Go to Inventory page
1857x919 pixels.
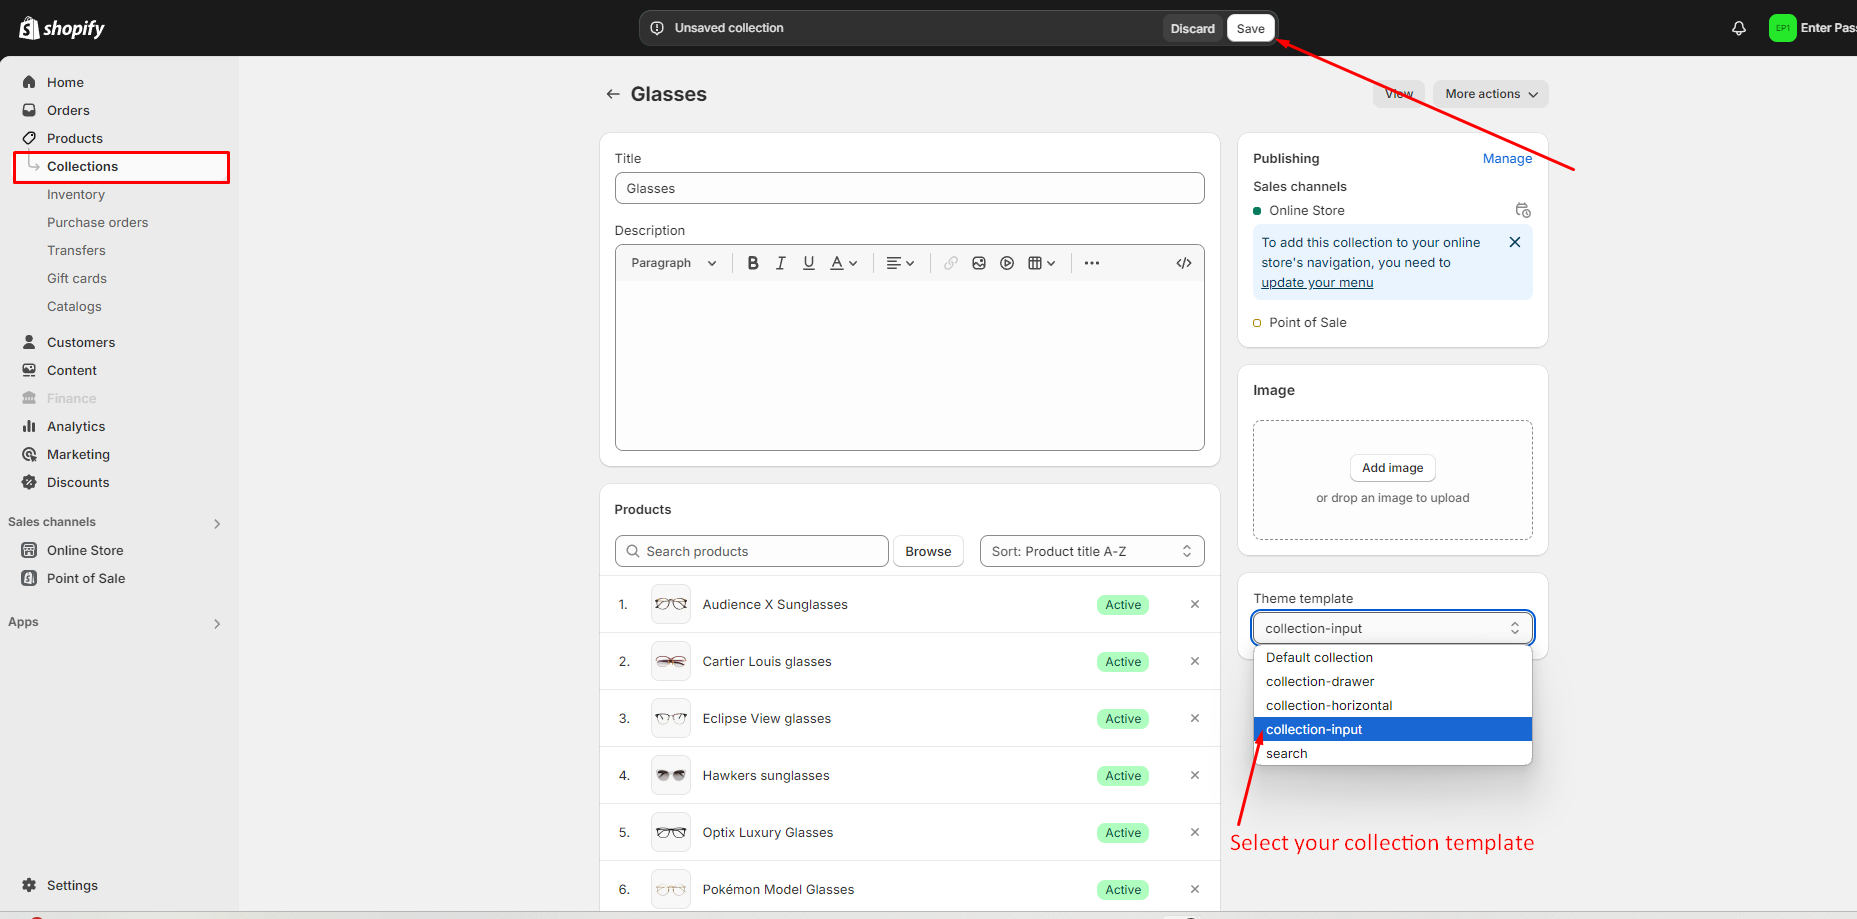click(x=76, y=194)
